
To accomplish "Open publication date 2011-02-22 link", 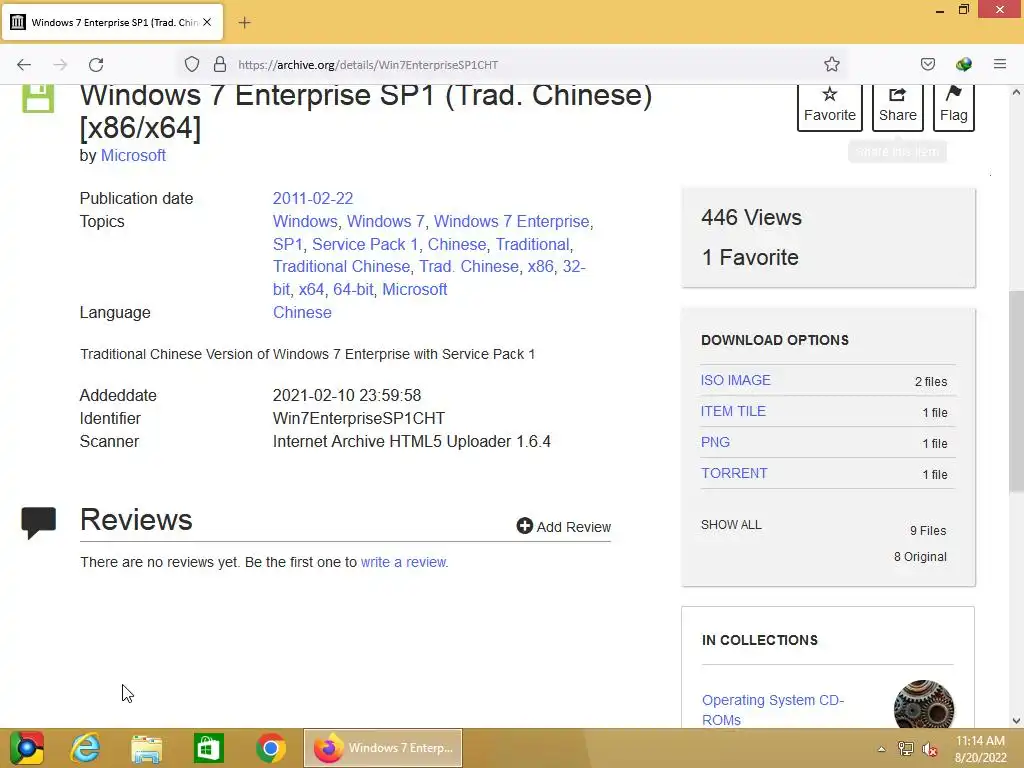I will pyautogui.click(x=313, y=199).
